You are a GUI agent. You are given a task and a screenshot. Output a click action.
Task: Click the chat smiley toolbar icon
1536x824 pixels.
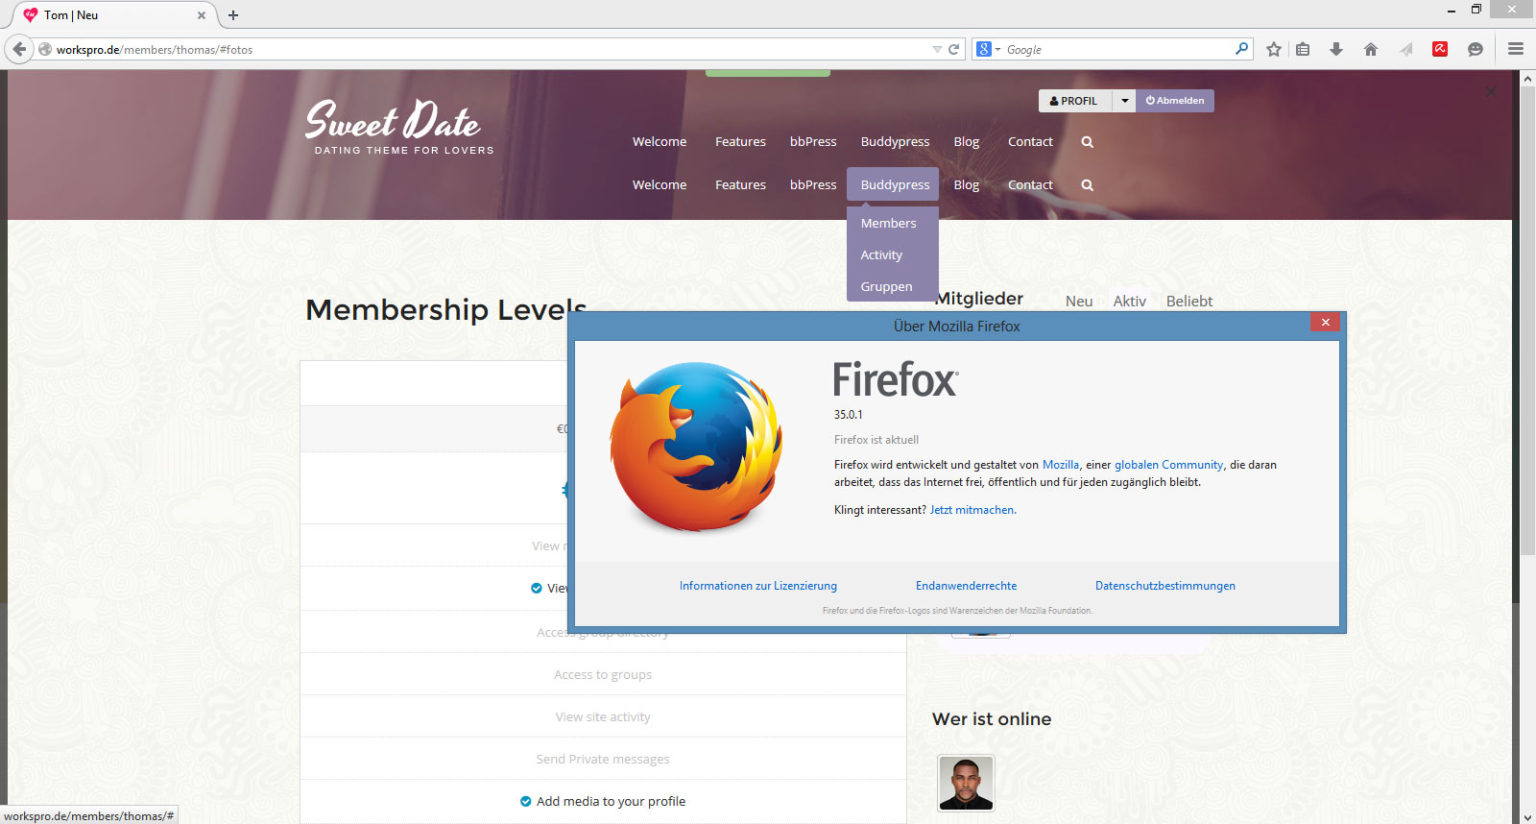click(x=1475, y=49)
